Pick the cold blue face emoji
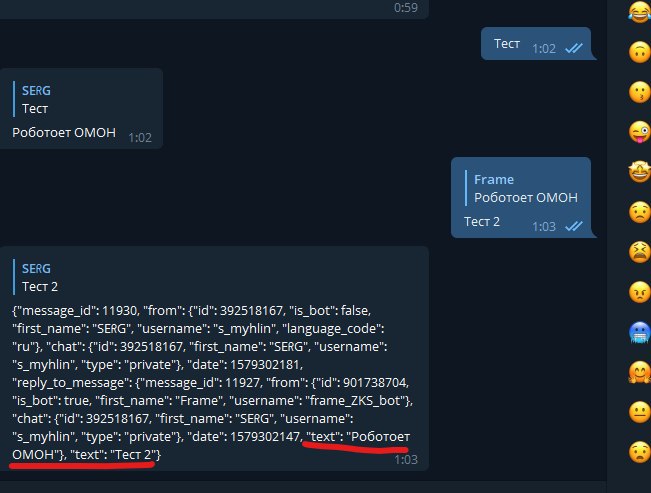 pyautogui.click(x=640, y=332)
